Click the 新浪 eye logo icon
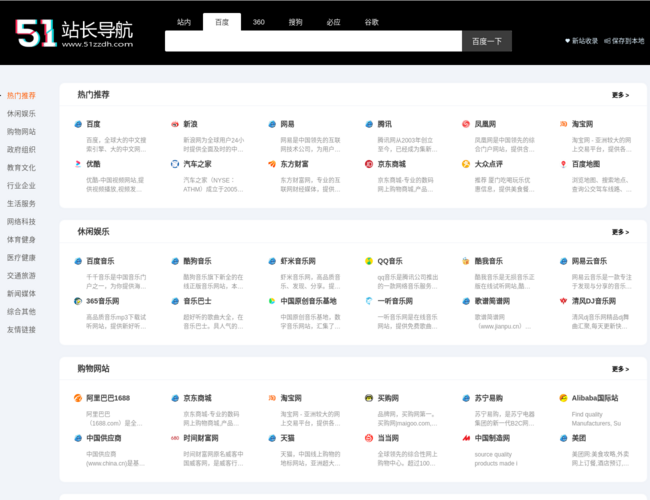The width and height of the screenshot is (650, 500). coord(175,124)
